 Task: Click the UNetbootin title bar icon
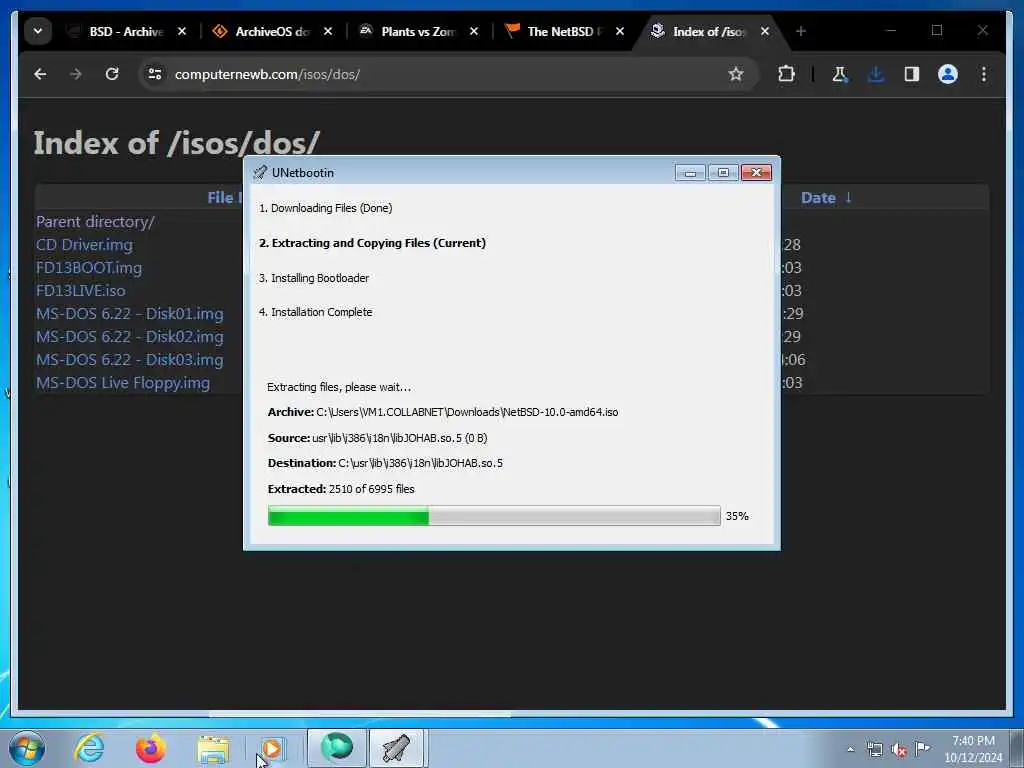click(x=260, y=172)
